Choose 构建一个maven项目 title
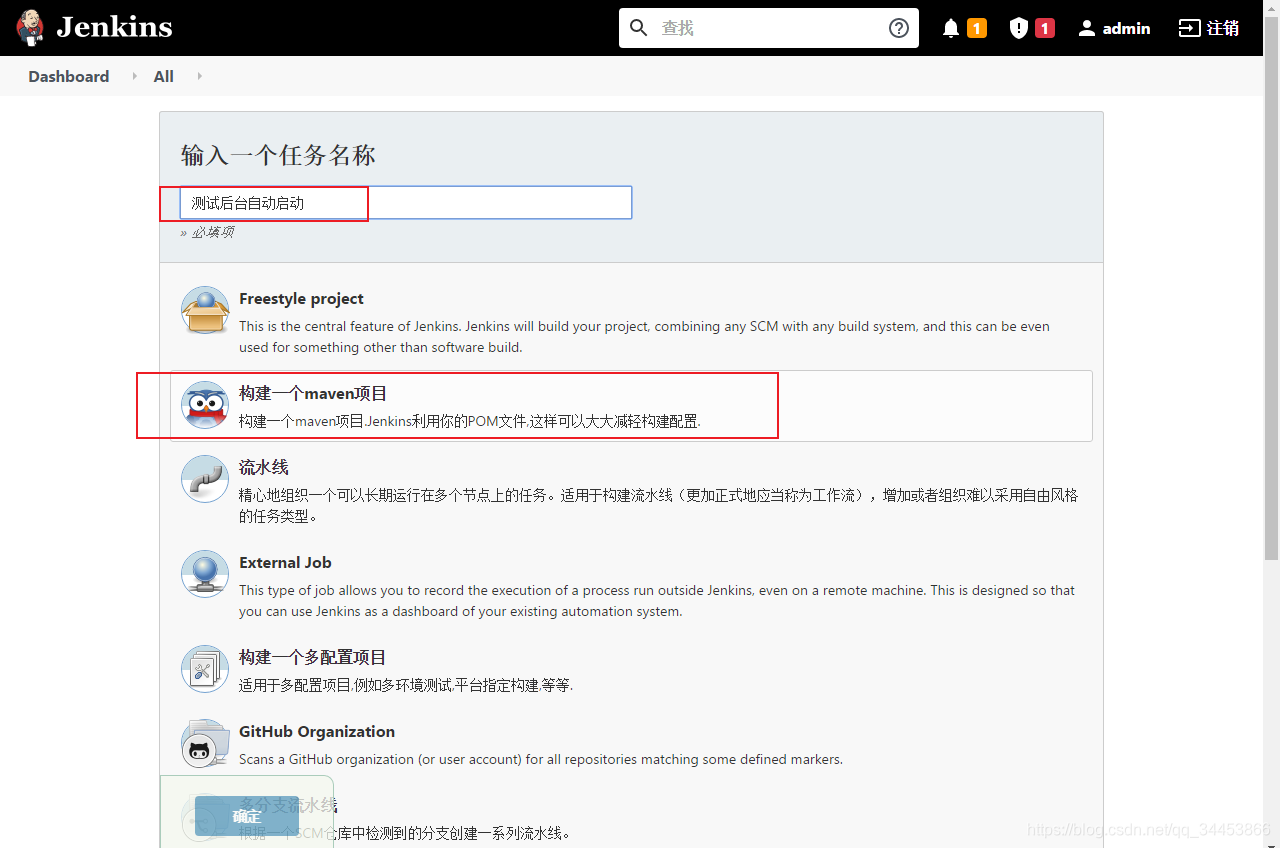Screen dimensions: 1280x848 (313, 394)
